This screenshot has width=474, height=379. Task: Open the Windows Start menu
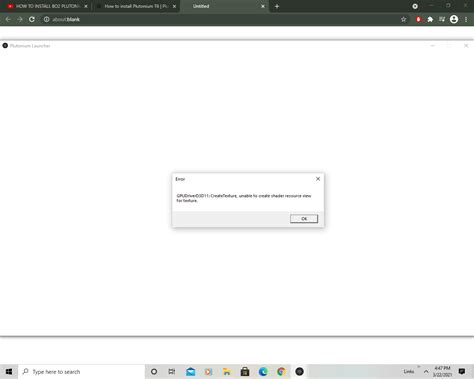pos(9,371)
